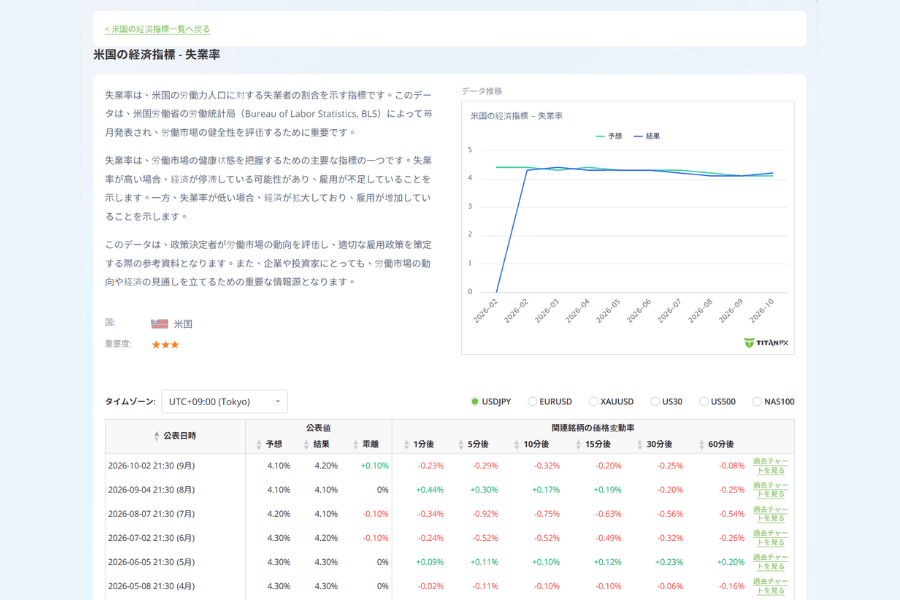Click the three-star 重要度 rating
This screenshot has width=900, height=600.
point(165,344)
